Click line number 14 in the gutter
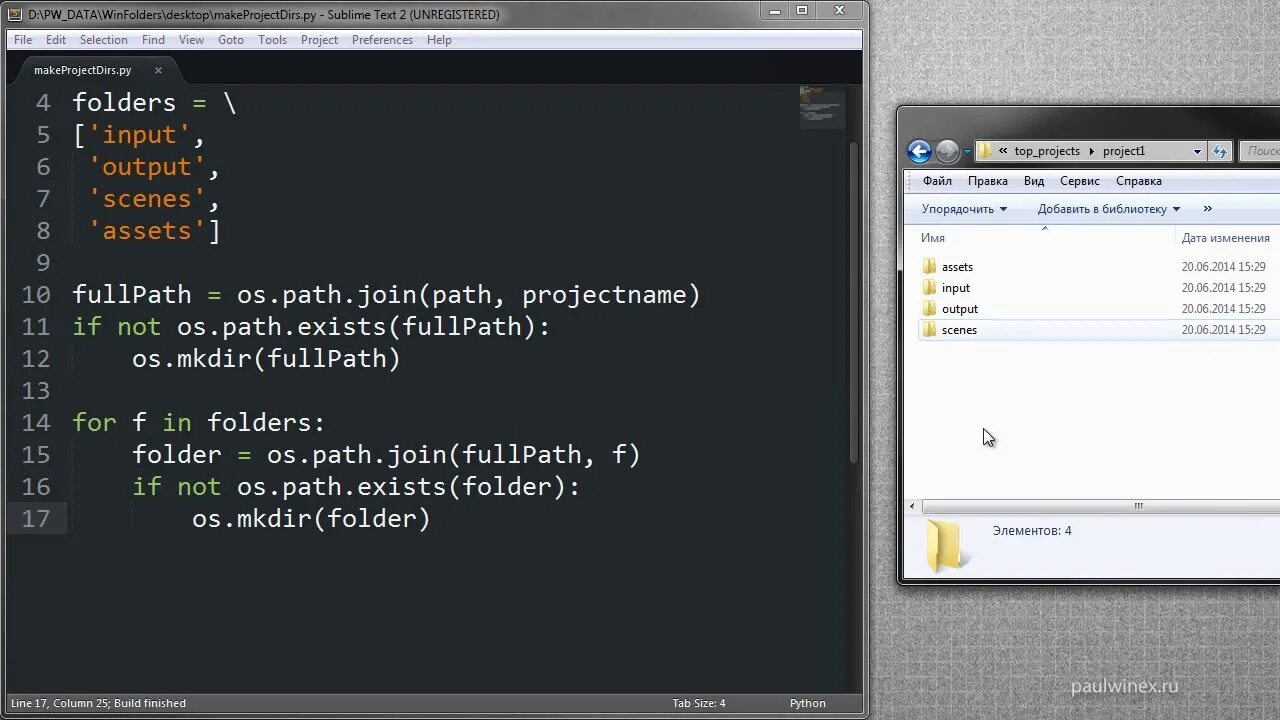 point(35,423)
